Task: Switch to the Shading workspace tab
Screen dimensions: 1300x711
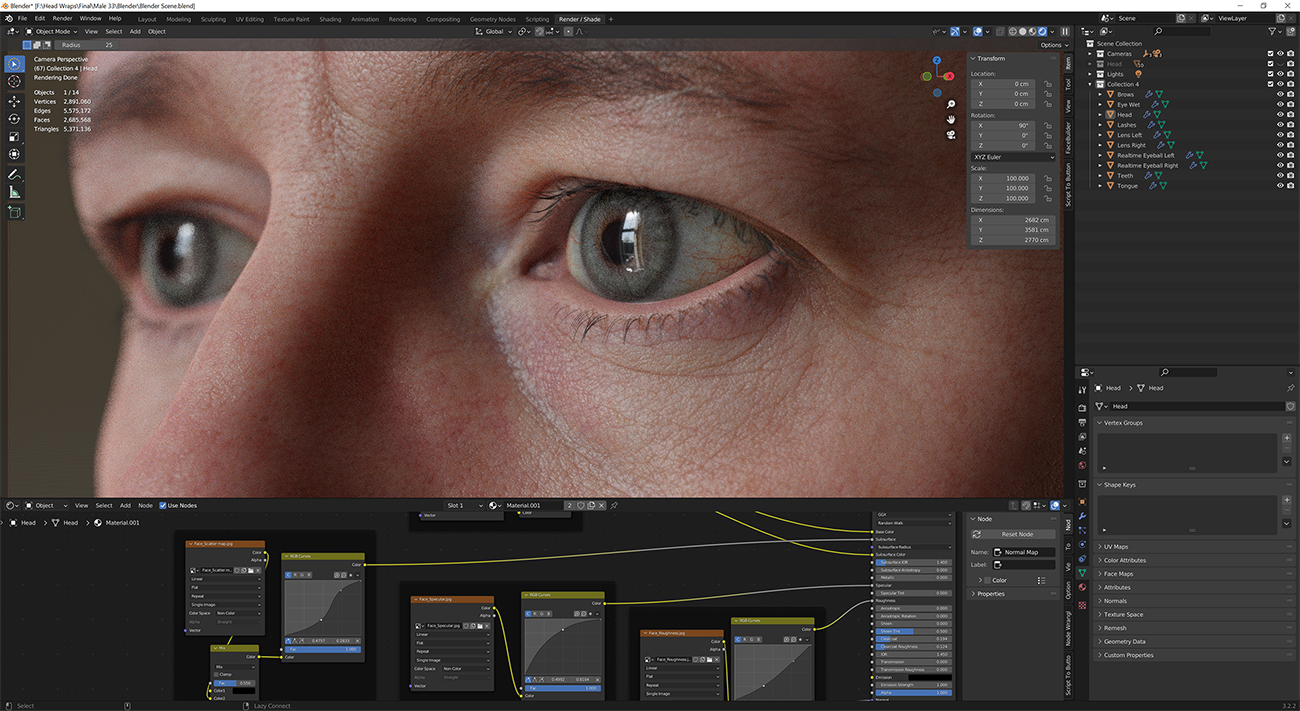Action: coord(330,18)
